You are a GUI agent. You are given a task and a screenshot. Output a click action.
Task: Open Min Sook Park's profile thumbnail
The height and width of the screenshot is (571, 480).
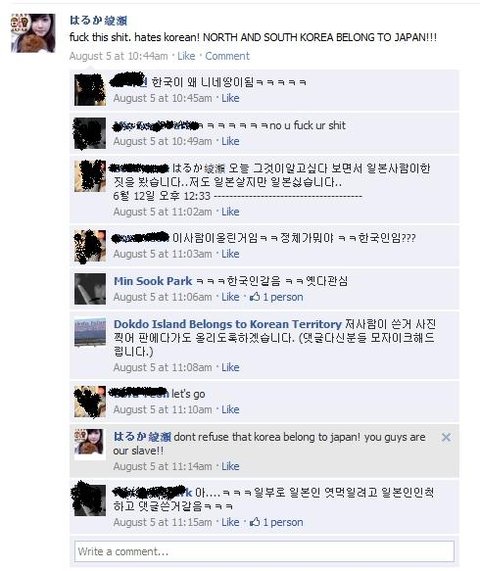[x=90, y=289]
